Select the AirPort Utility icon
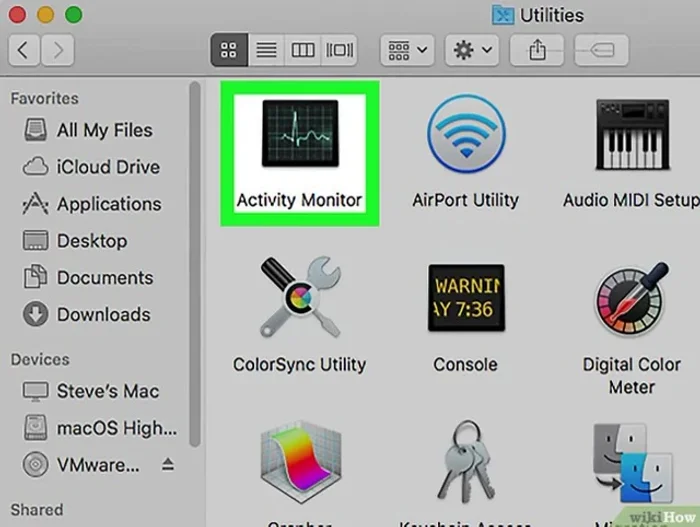This screenshot has width=700, height=527. click(466, 134)
